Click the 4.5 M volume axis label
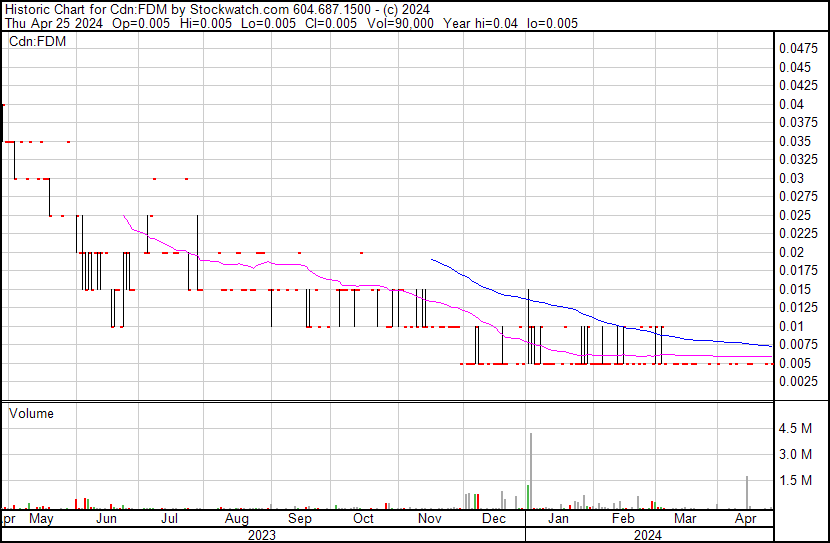 pyautogui.click(x=795, y=429)
